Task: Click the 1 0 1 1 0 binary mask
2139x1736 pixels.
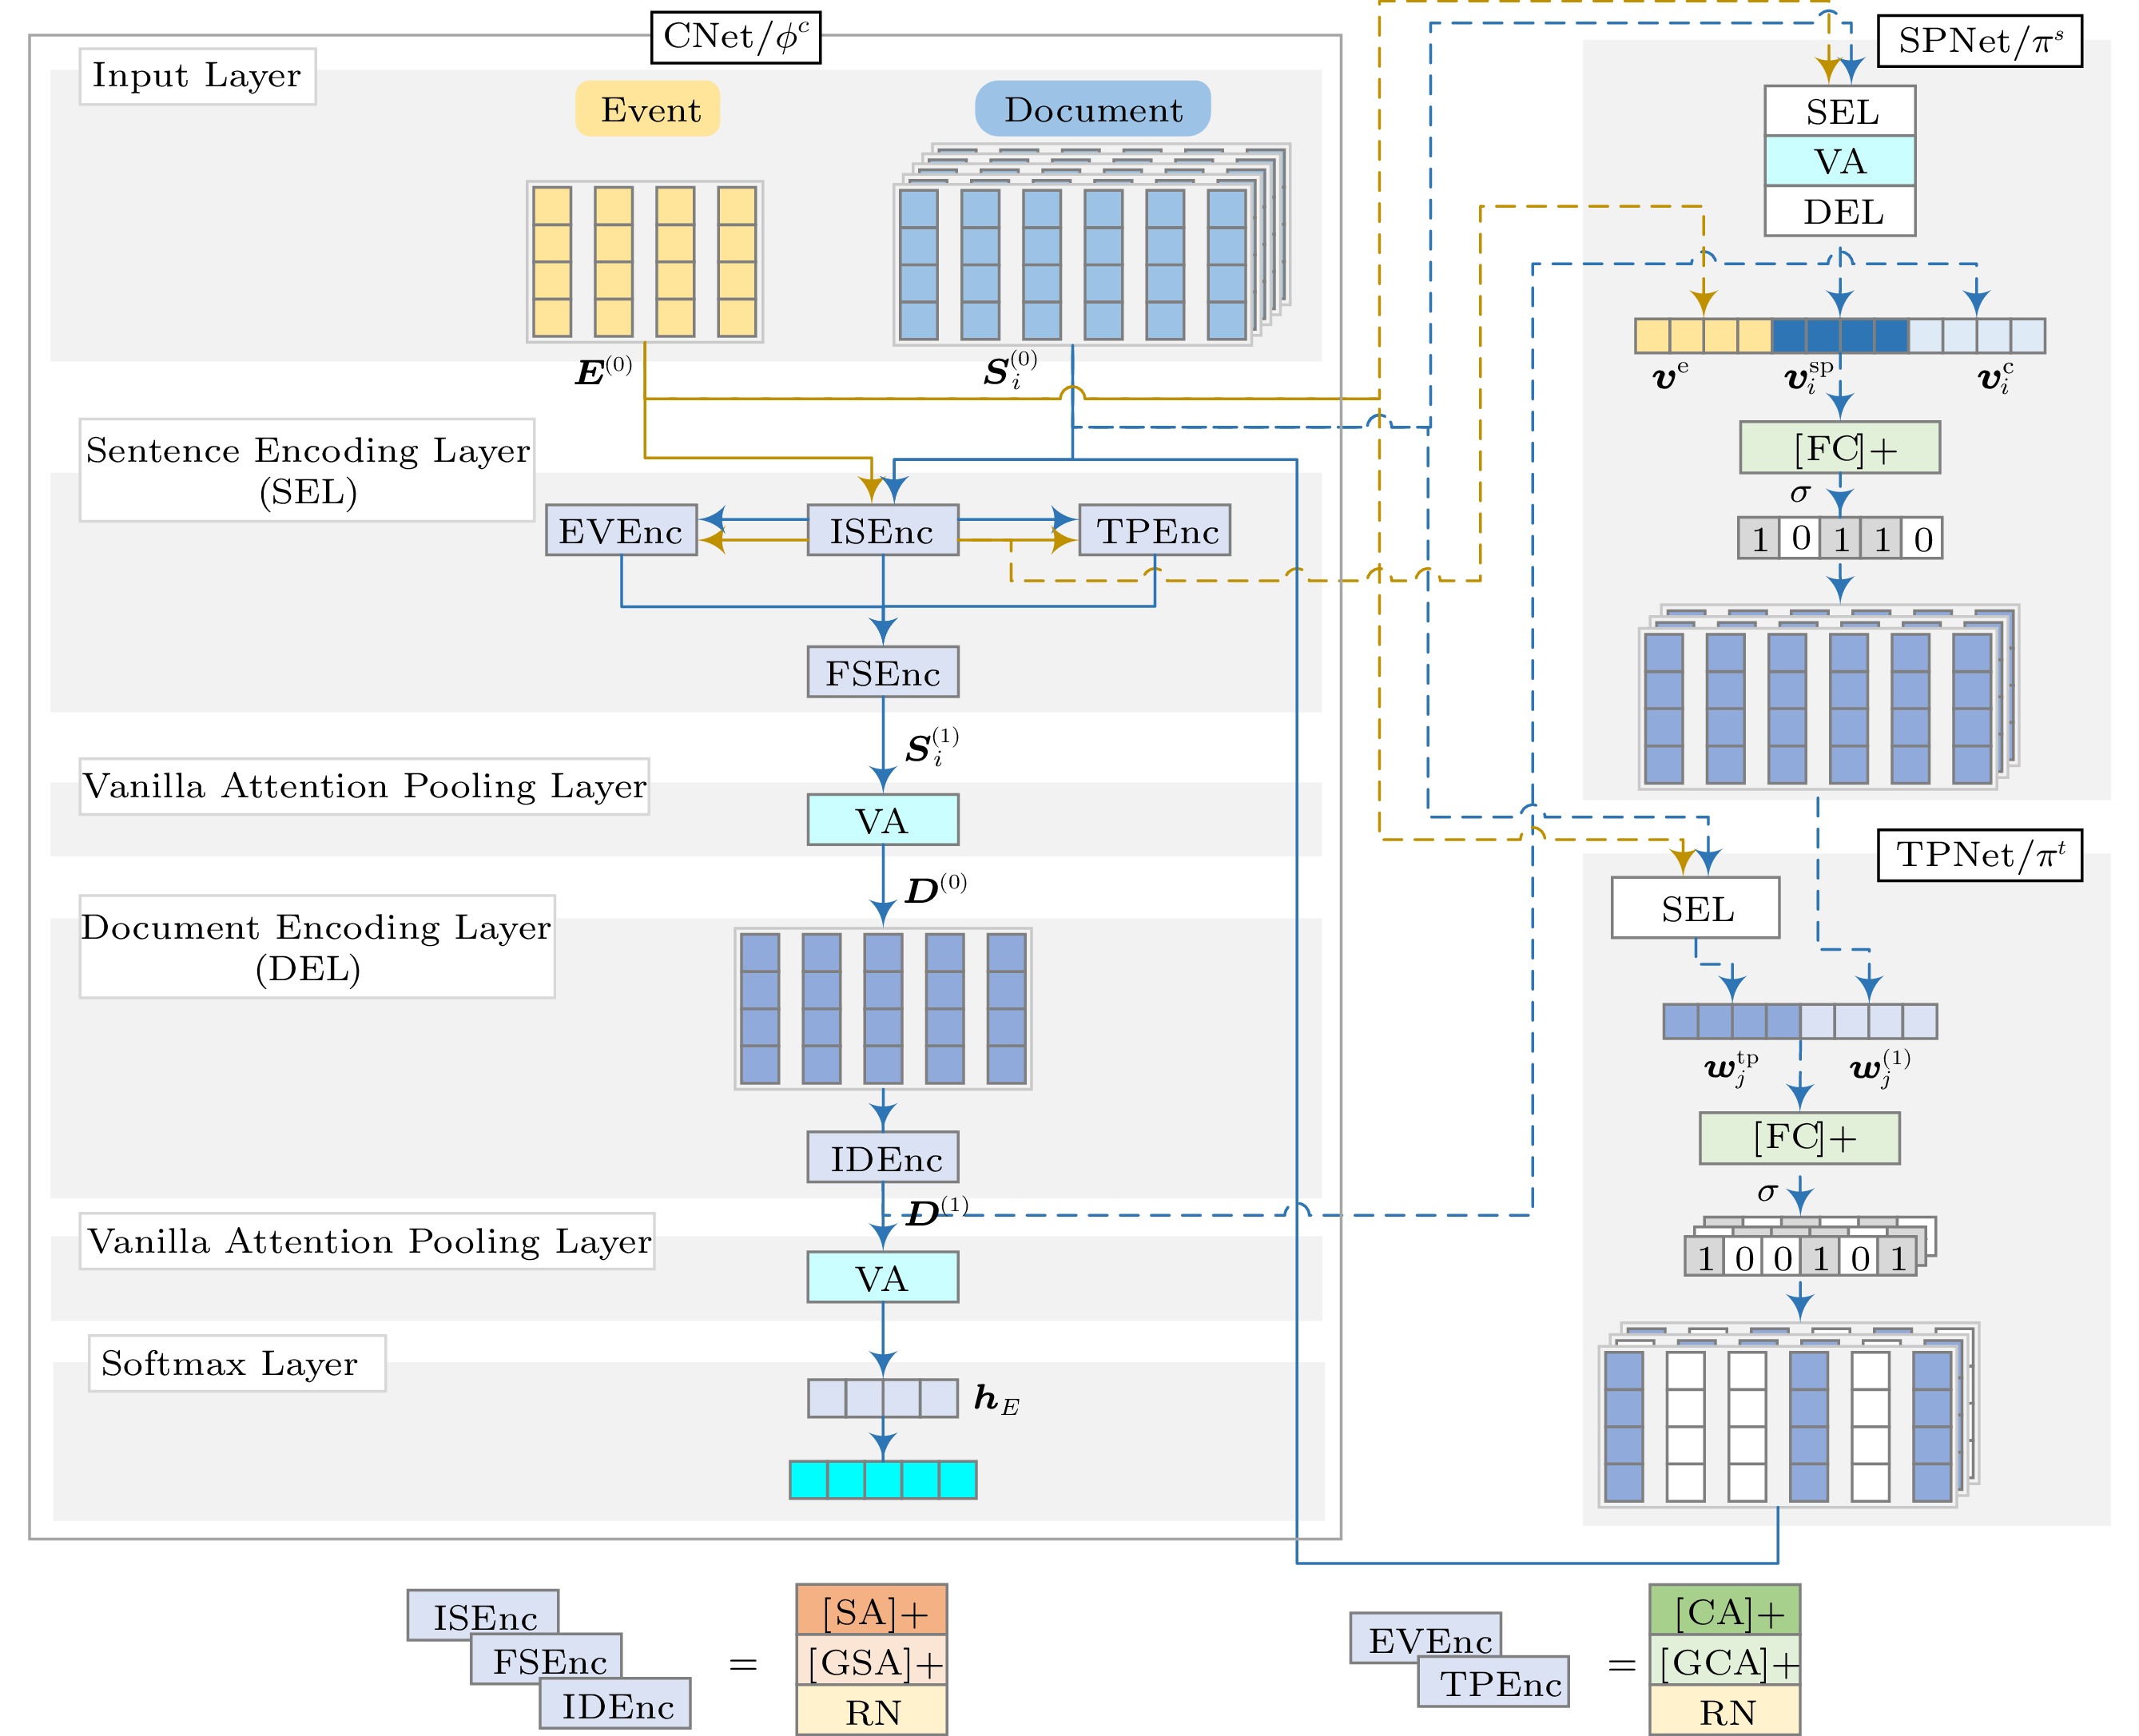Action: pyautogui.click(x=1839, y=538)
